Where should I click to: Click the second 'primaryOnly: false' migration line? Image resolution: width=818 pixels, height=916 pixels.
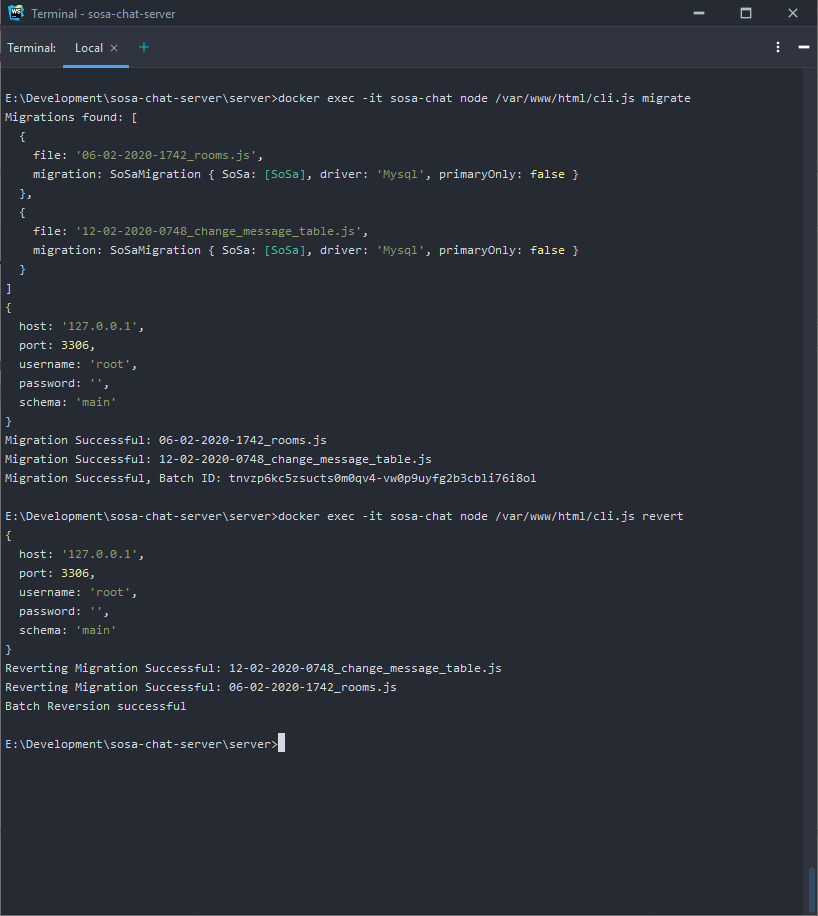coord(306,250)
